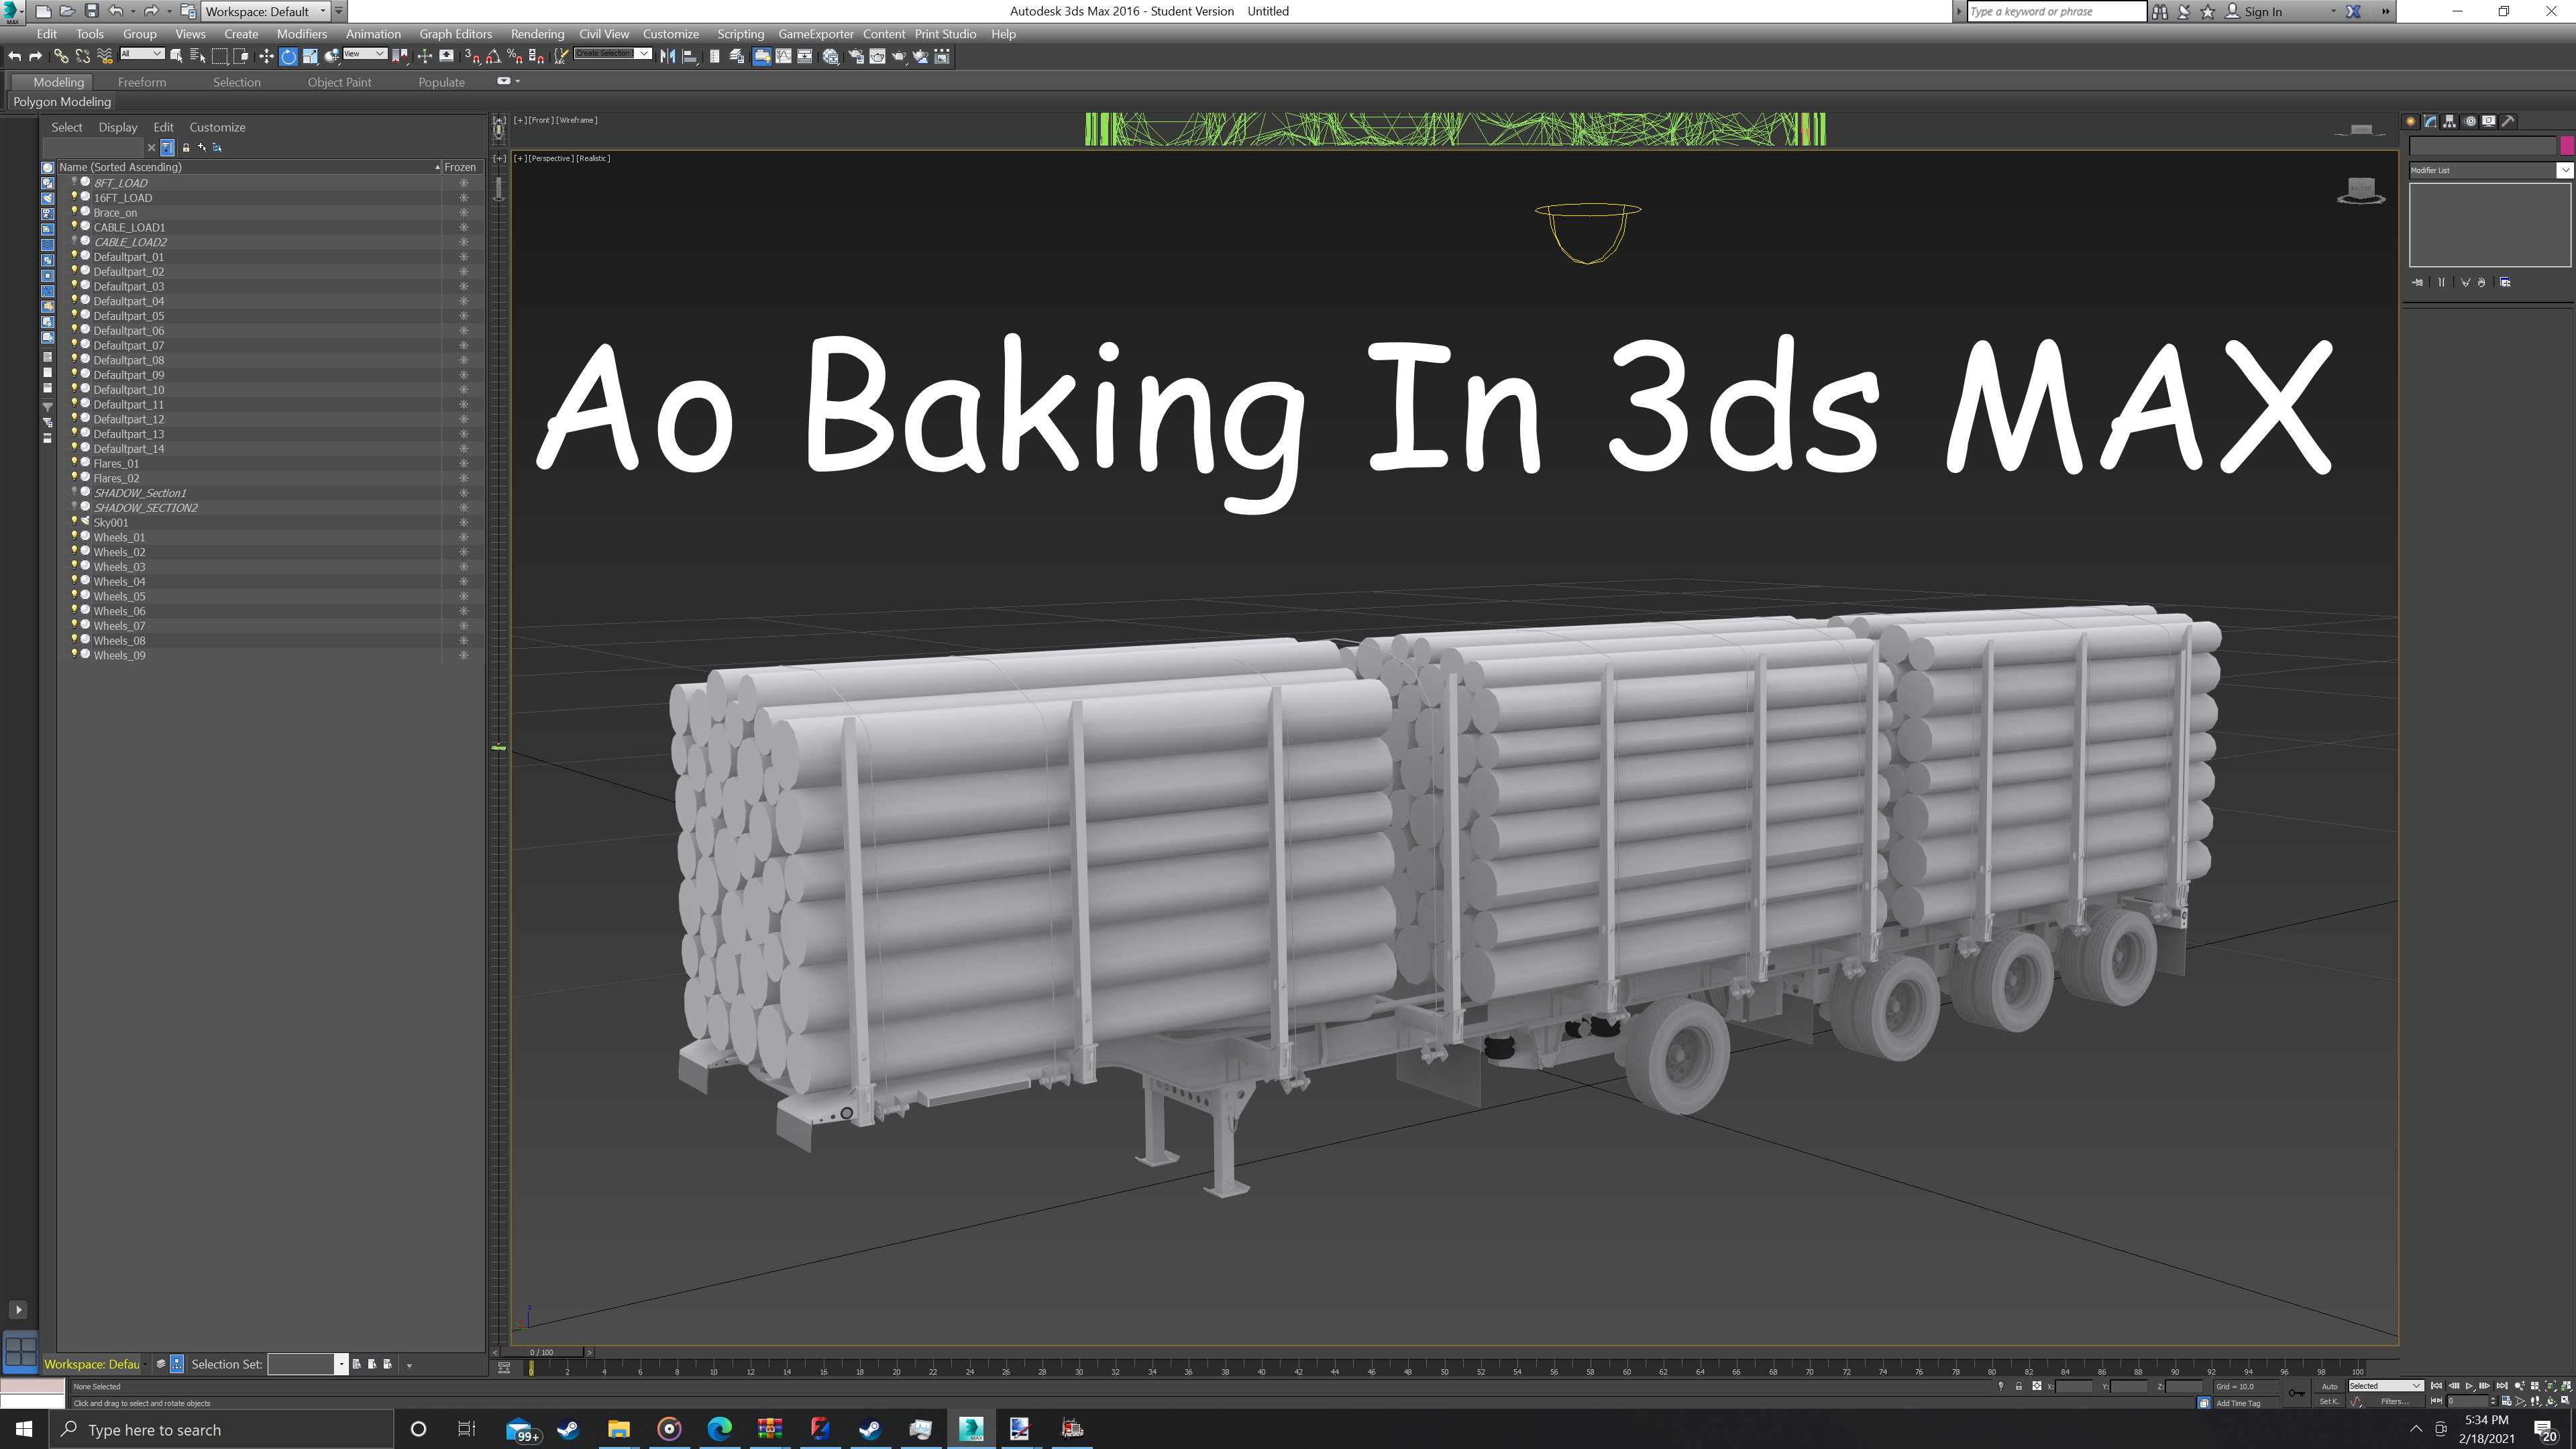Activate the Select Object tool
Screen dimensions: 2576x1449
point(176,56)
